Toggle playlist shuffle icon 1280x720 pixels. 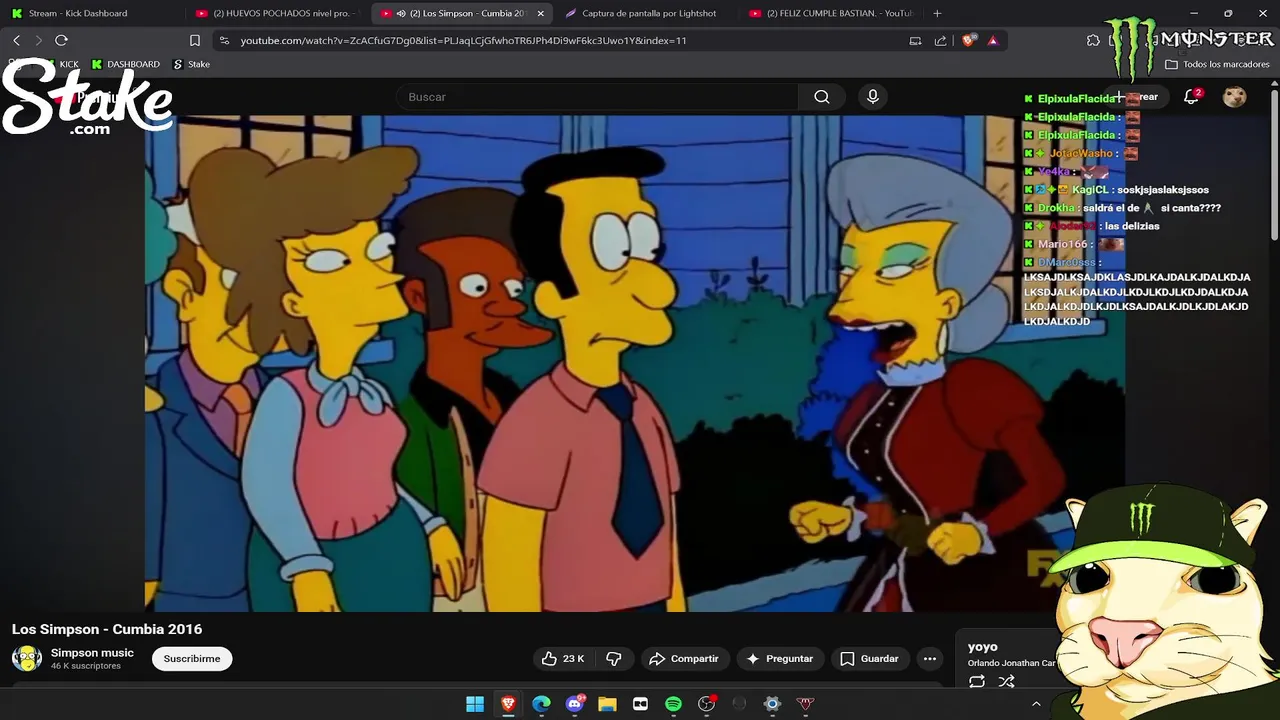(x=1007, y=682)
